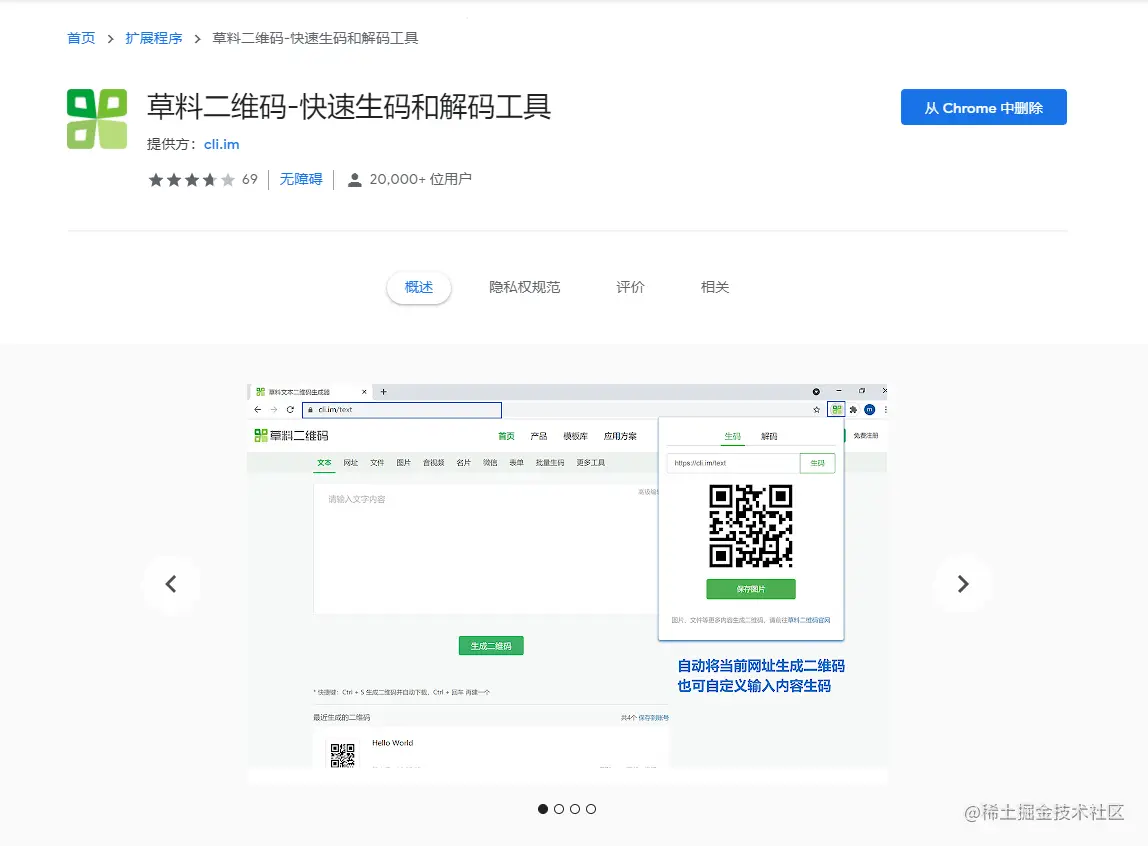This screenshot has width=1148, height=846.
Task: Click the 20,000+ 位用户 text
Action: (420, 179)
